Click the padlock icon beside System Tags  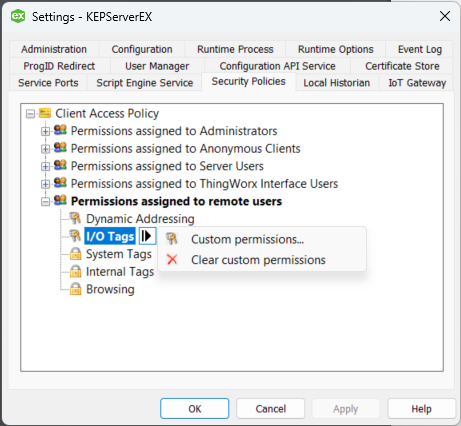[x=75, y=254]
